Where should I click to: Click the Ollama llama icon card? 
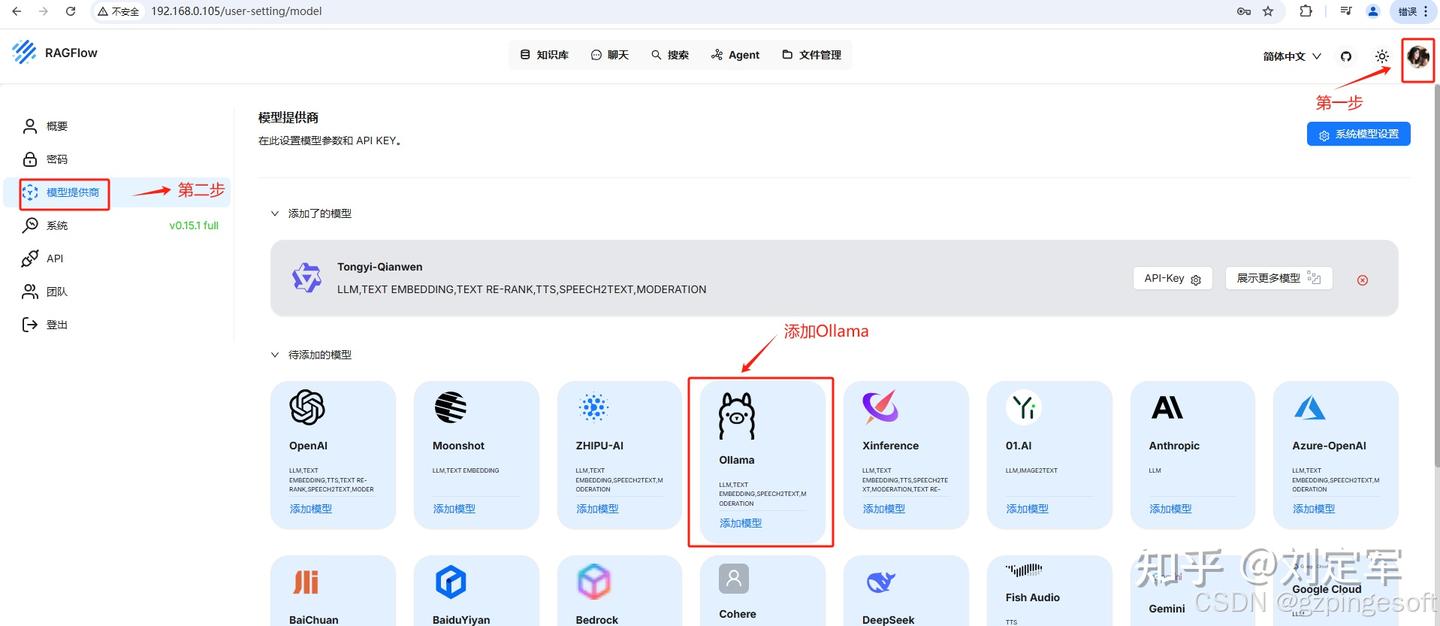pyautogui.click(x=737, y=416)
